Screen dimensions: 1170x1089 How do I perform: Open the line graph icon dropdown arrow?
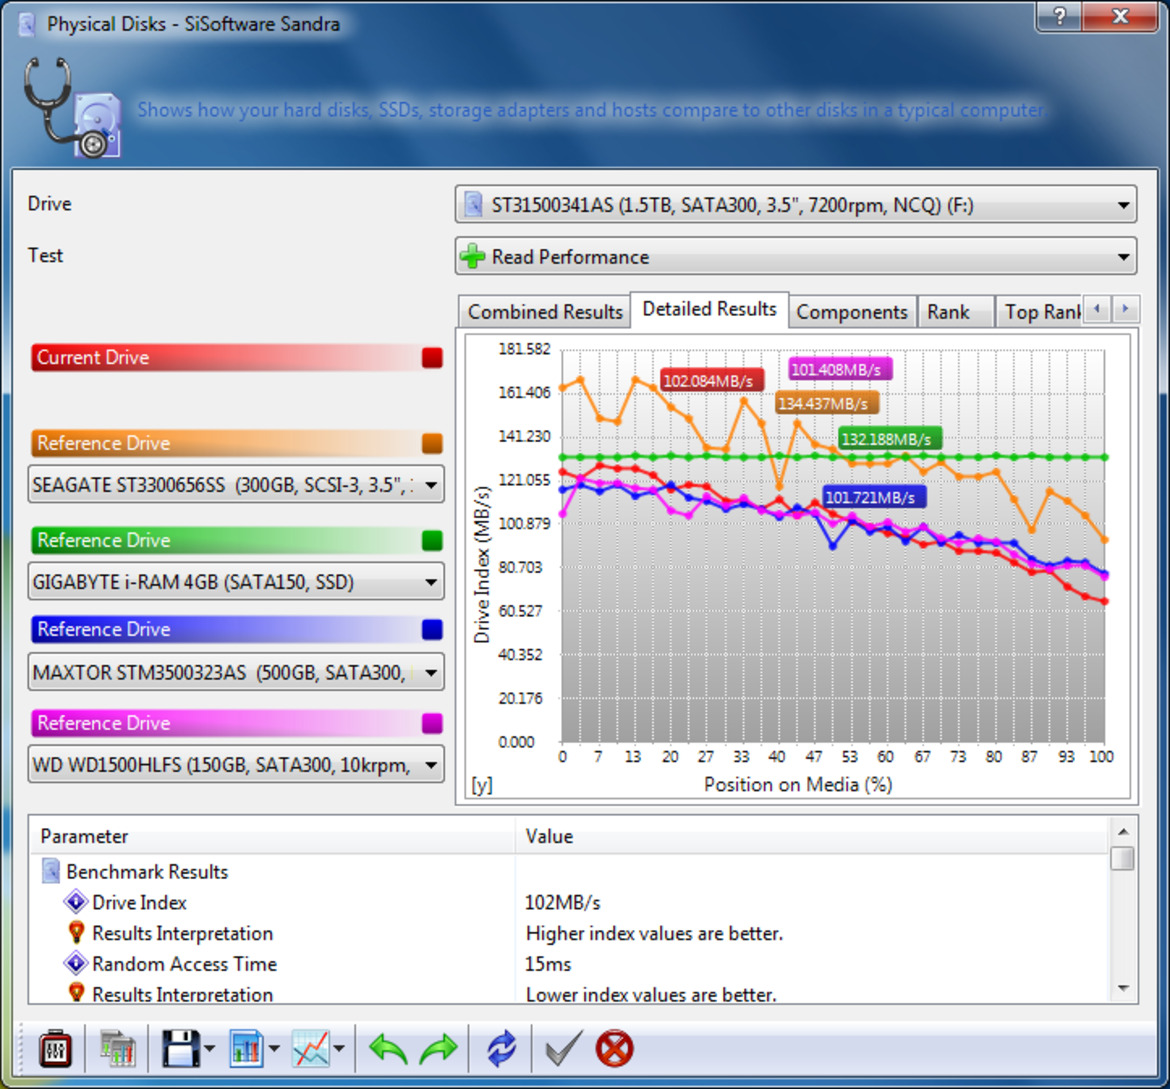(x=340, y=1049)
